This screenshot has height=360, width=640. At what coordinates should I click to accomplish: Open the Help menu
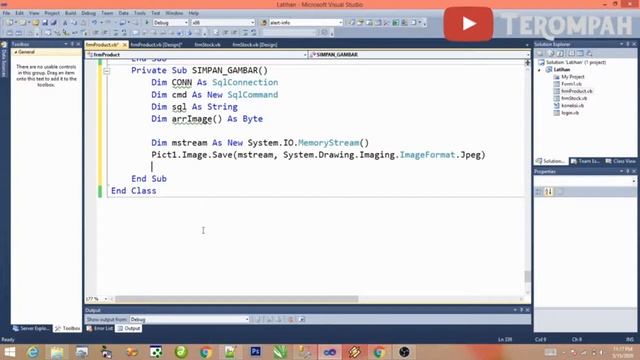(x=193, y=13)
